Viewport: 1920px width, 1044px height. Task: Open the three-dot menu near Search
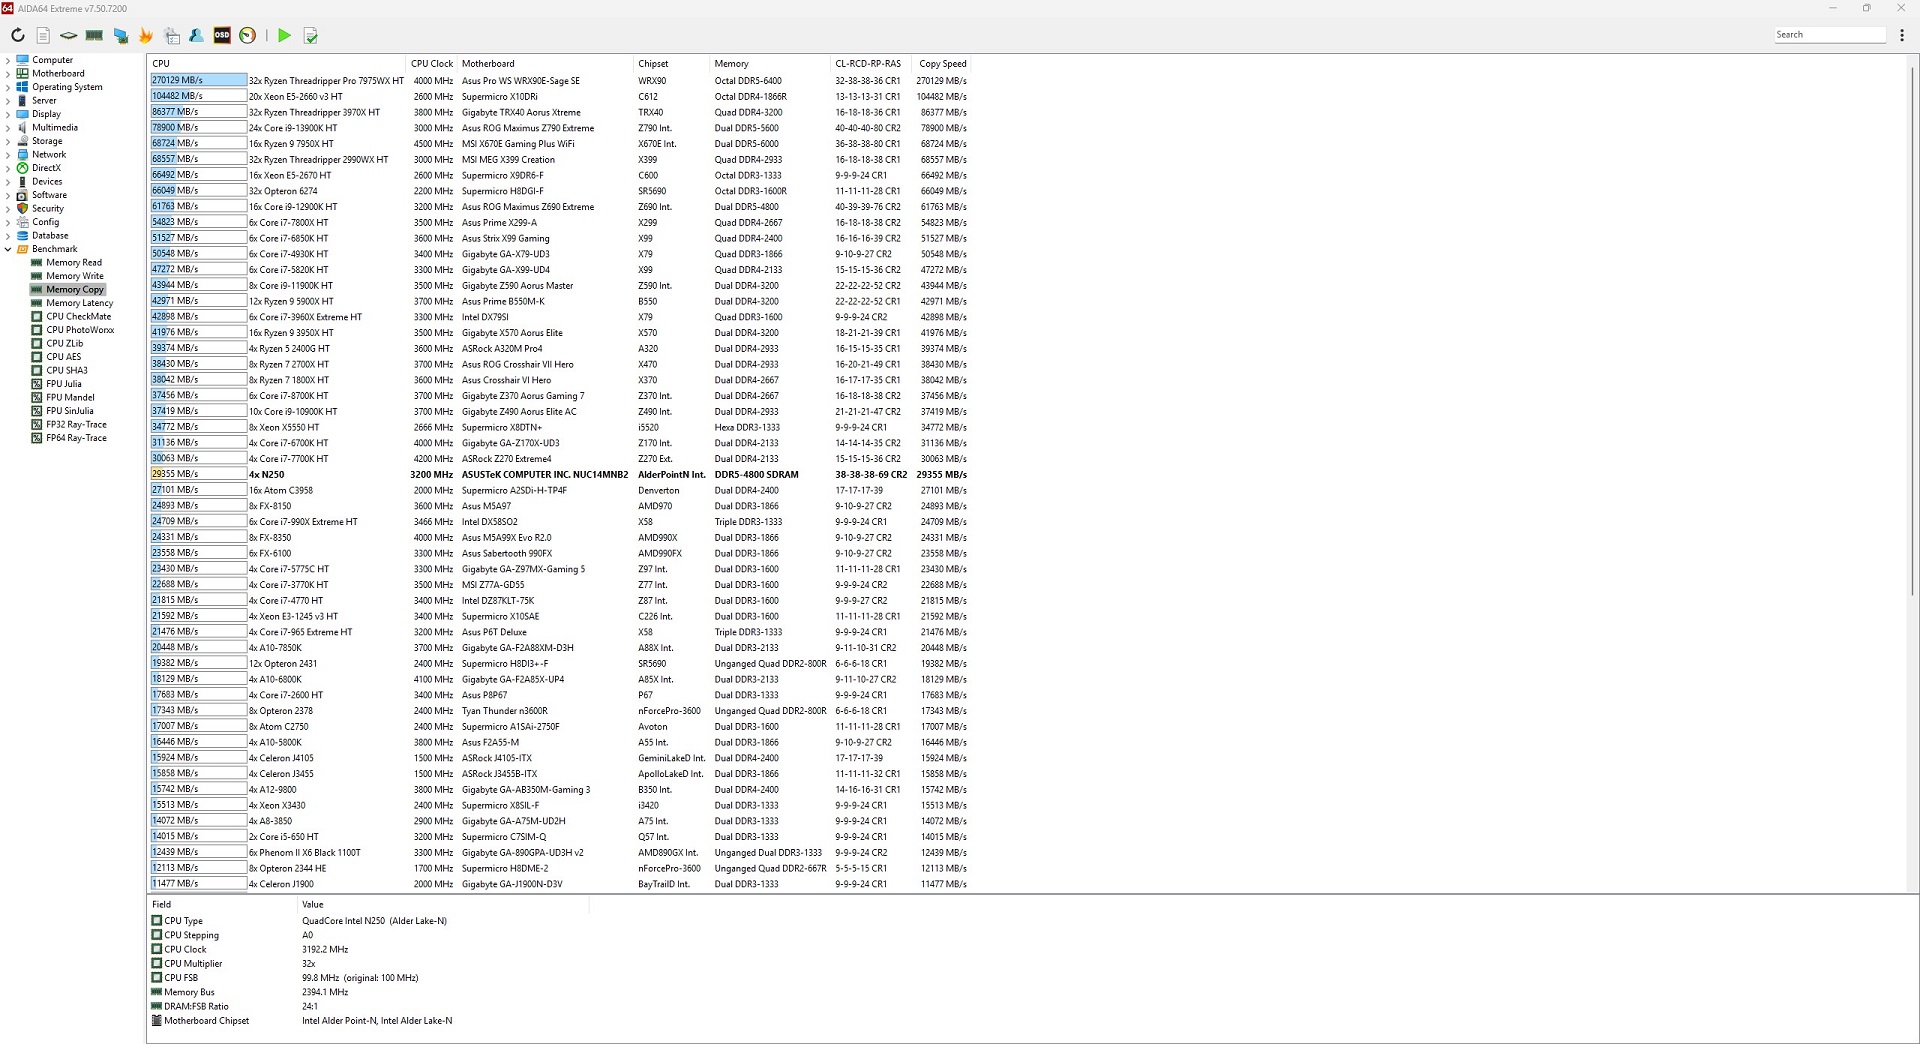pyautogui.click(x=1902, y=35)
